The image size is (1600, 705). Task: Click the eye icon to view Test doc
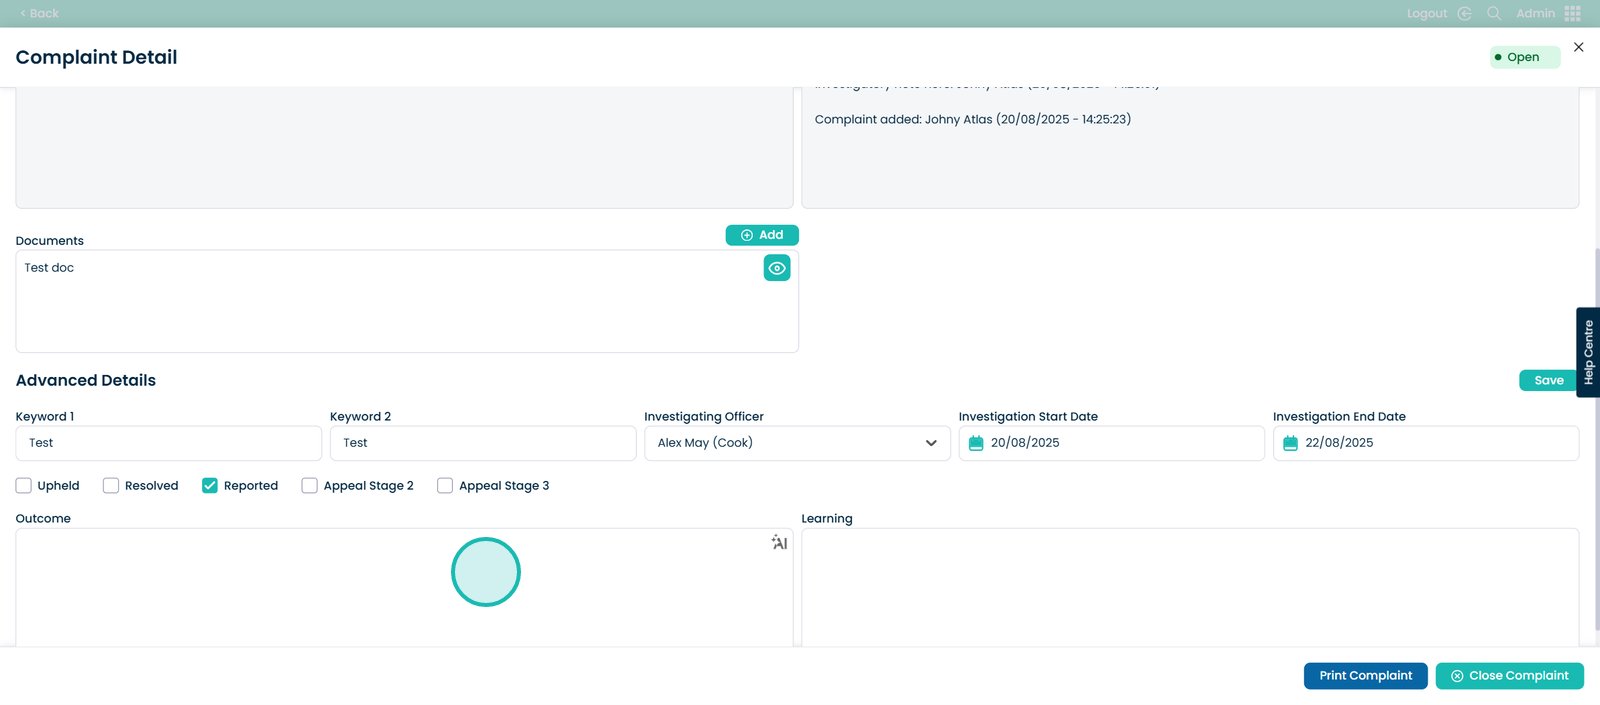coord(777,268)
